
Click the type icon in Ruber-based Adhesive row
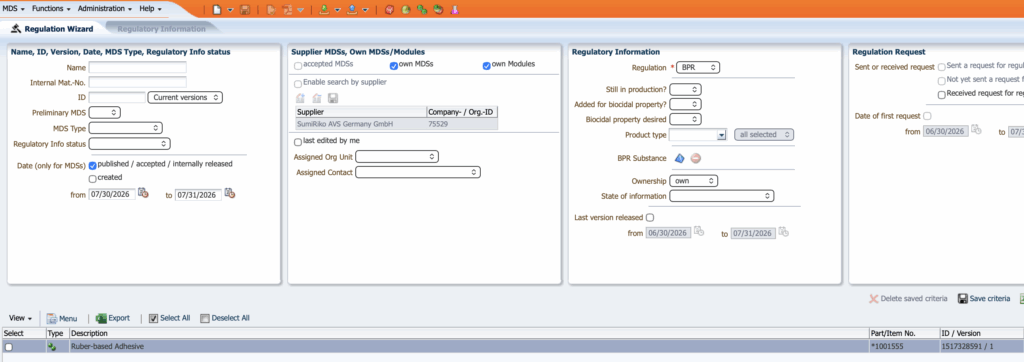pos(52,346)
